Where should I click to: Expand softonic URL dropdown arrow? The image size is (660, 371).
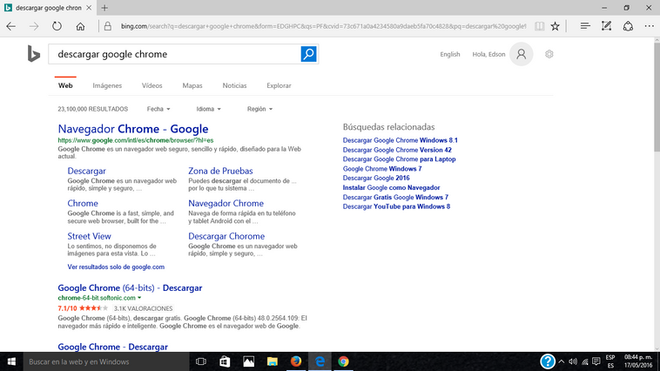coord(139,298)
